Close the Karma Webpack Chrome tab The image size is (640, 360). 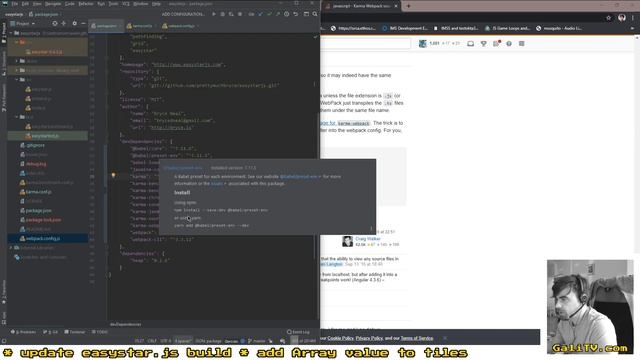point(396,6)
